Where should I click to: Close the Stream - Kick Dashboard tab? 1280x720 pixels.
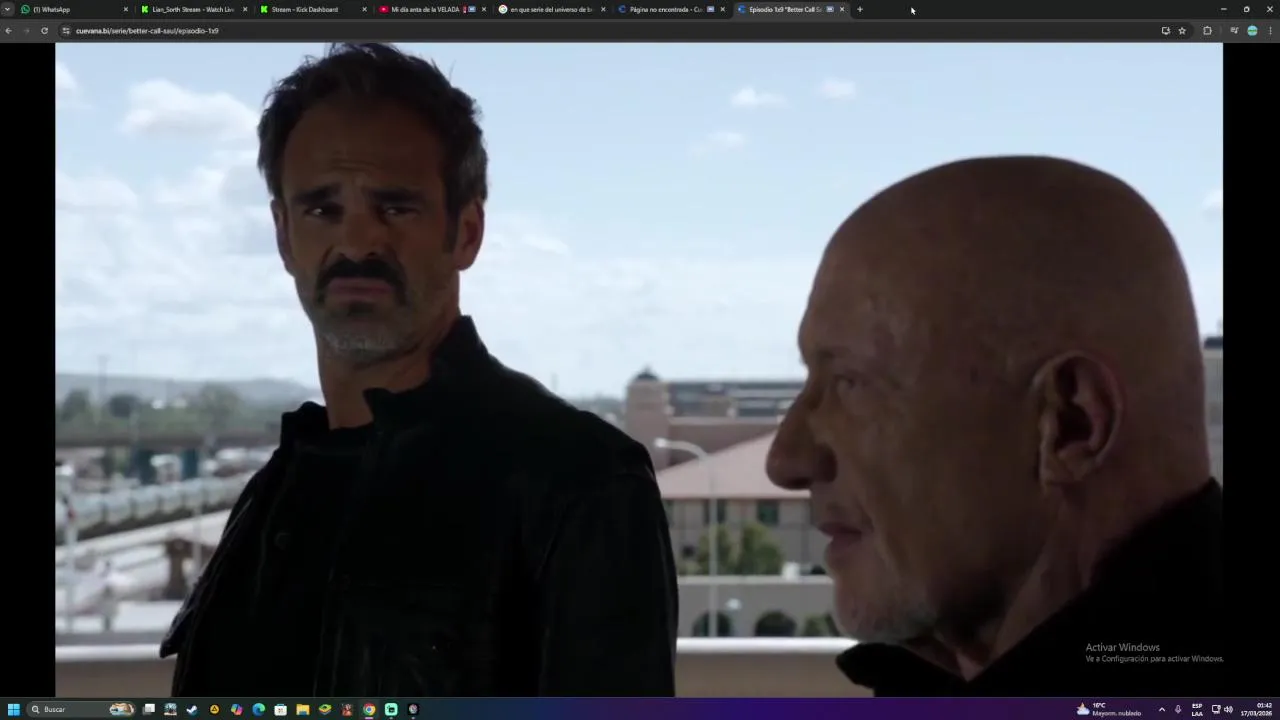click(x=364, y=9)
